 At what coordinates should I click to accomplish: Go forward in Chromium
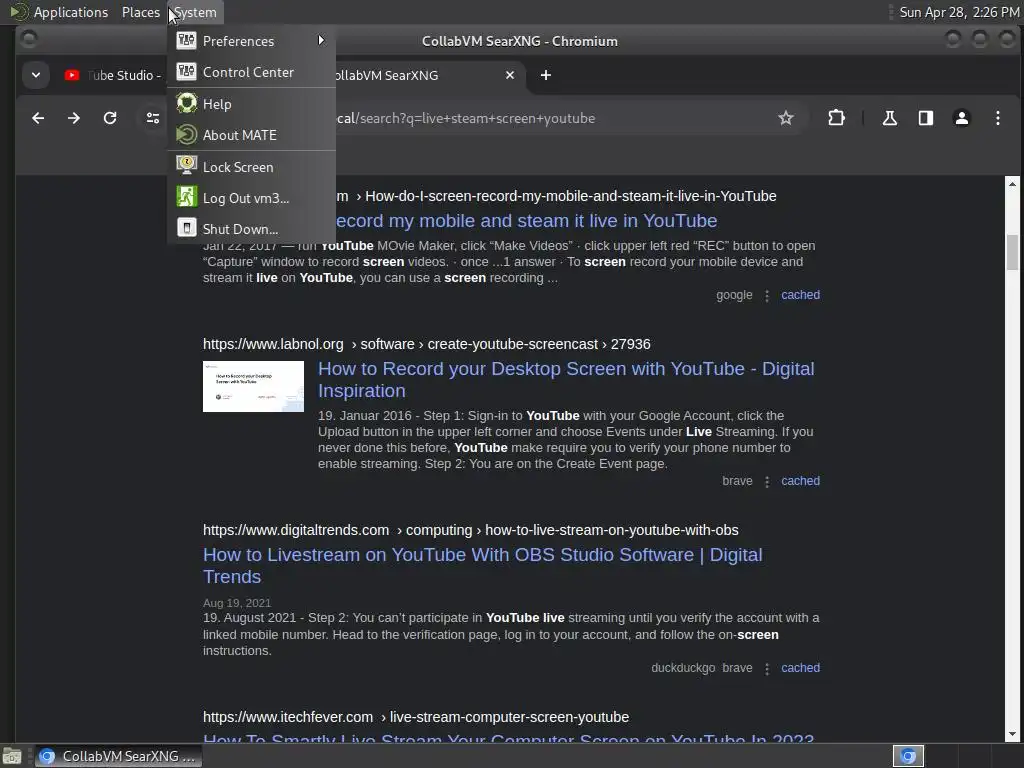[74, 118]
